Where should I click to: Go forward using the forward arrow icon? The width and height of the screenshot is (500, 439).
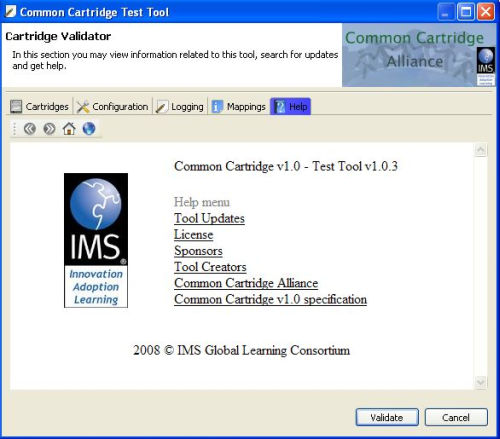(x=49, y=129)
